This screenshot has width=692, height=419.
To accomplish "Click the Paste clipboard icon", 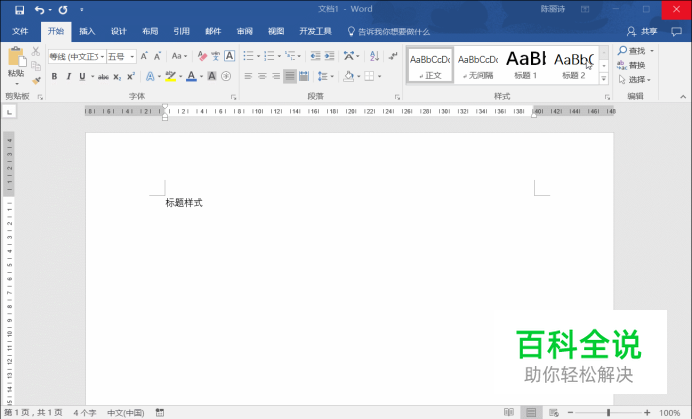I will 16,57.
